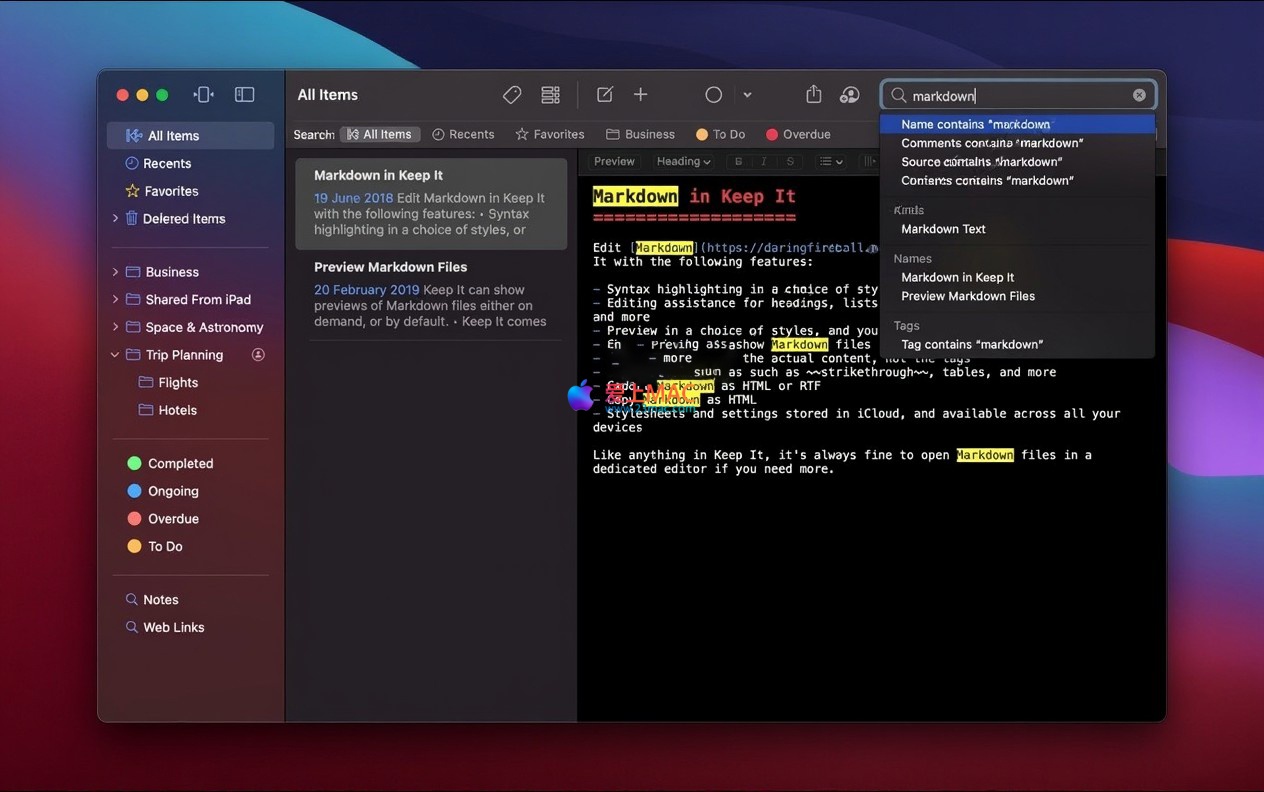Click the plus add item icon
Image resolution: width=1264 pixels, height=792 pixels.
pyautogui.click(x=641, y=95)
